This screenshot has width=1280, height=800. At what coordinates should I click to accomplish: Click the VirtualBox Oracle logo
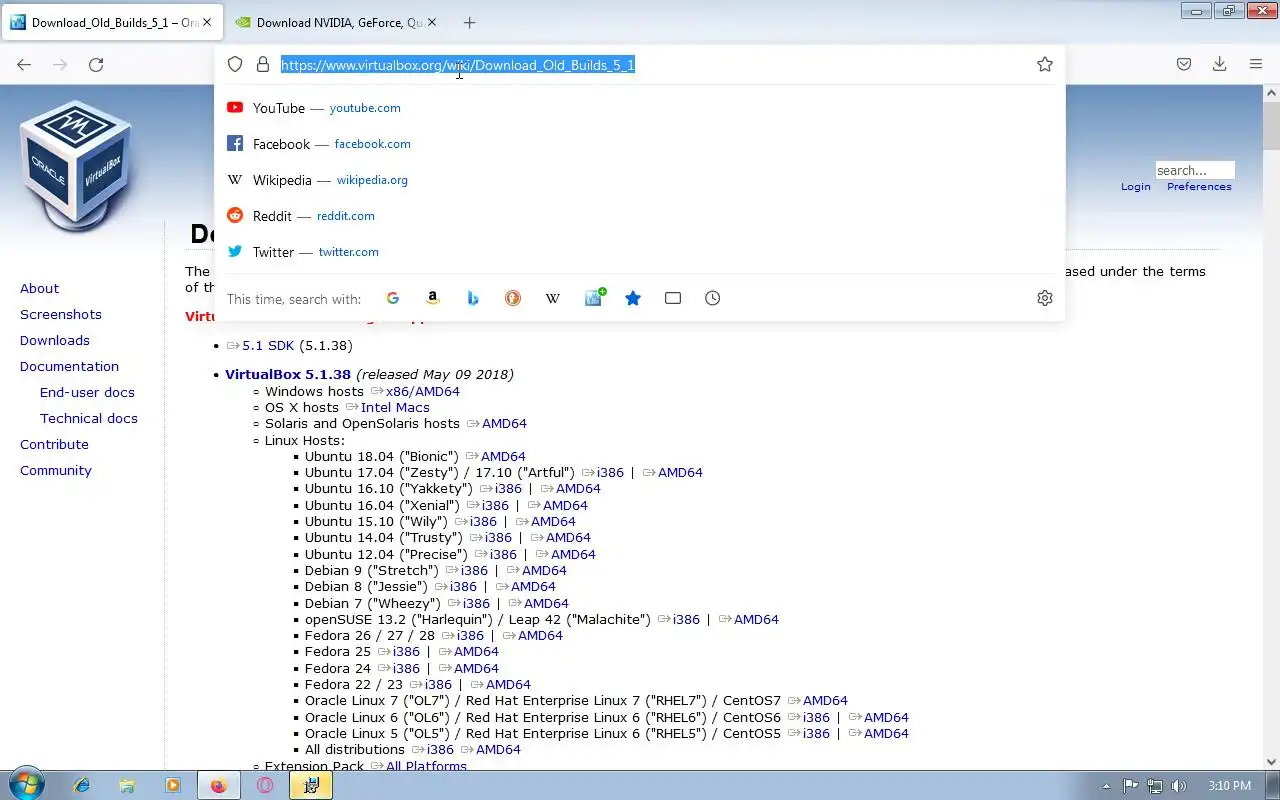pos(76,165)
